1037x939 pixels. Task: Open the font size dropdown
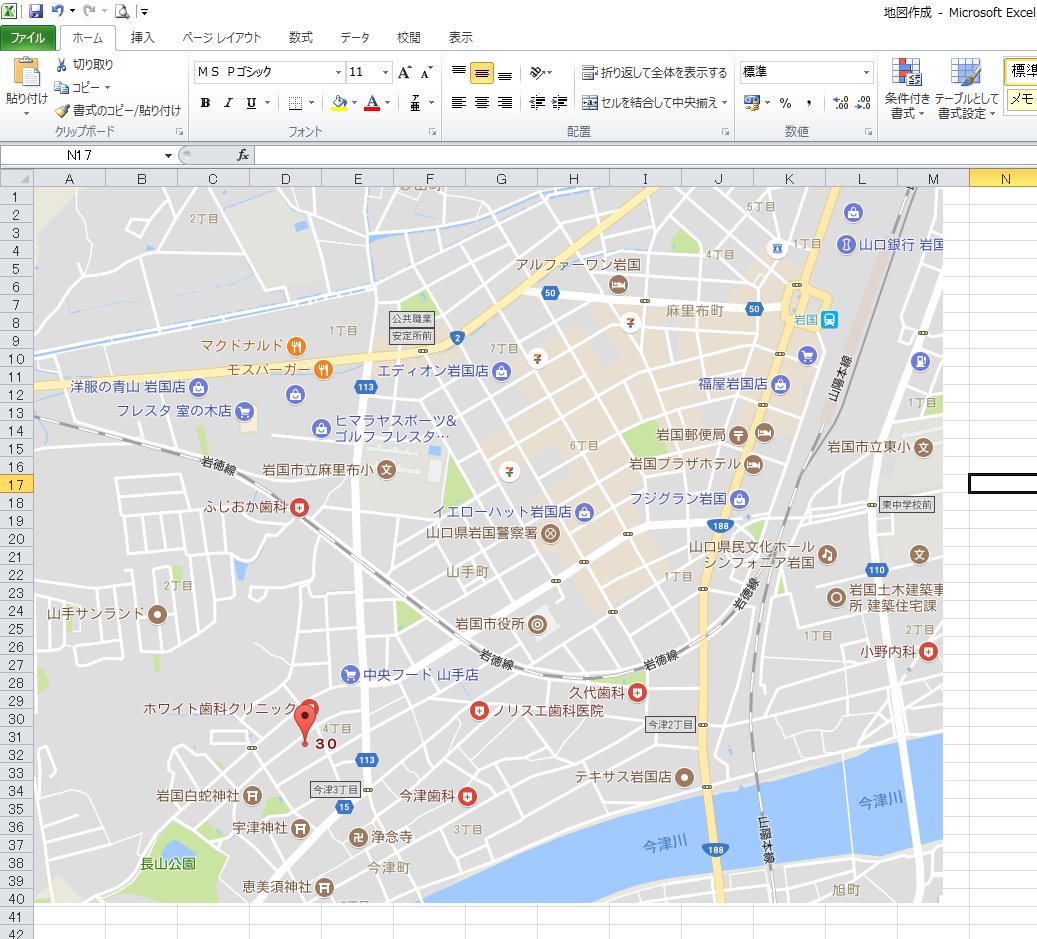tap(384, 72)
